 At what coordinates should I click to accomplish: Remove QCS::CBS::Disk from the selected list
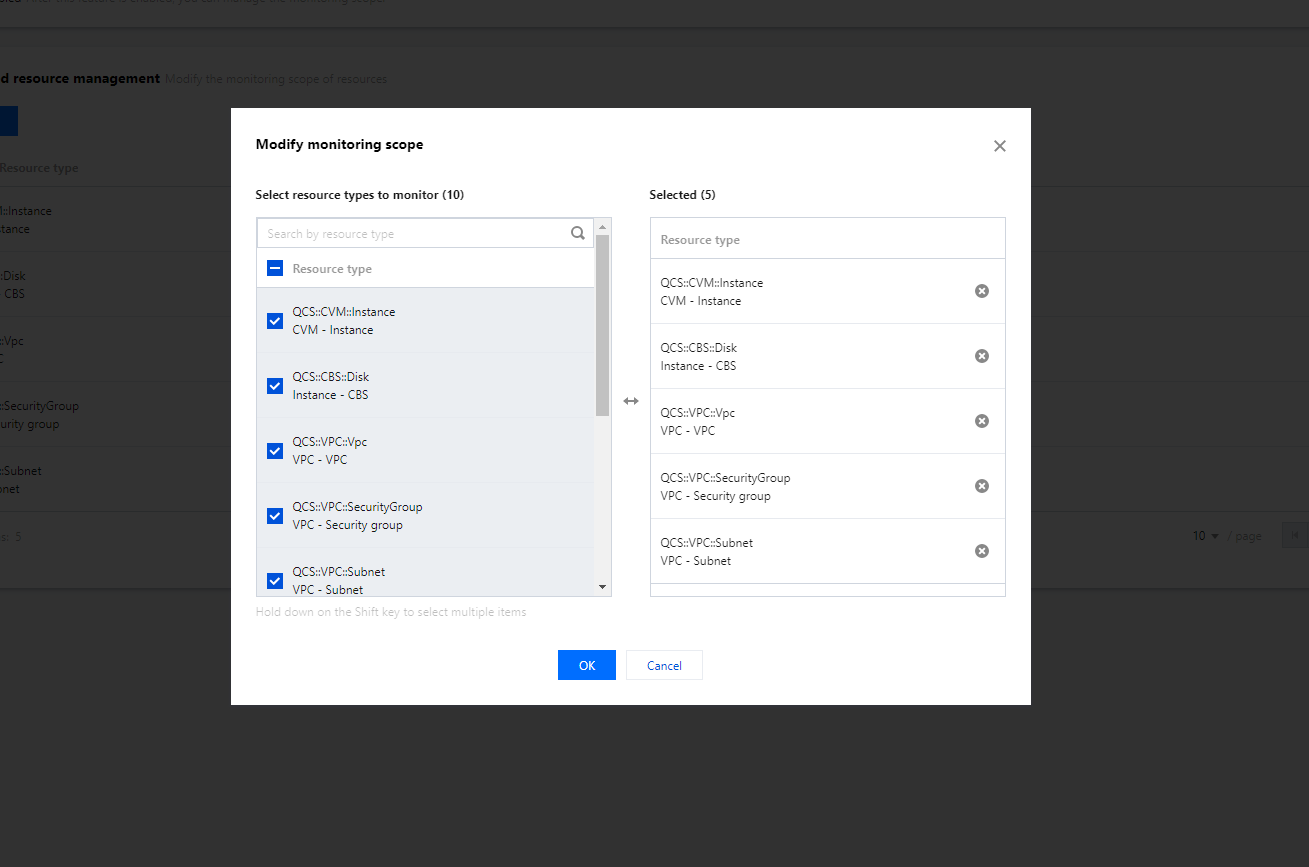pos(982,356)
